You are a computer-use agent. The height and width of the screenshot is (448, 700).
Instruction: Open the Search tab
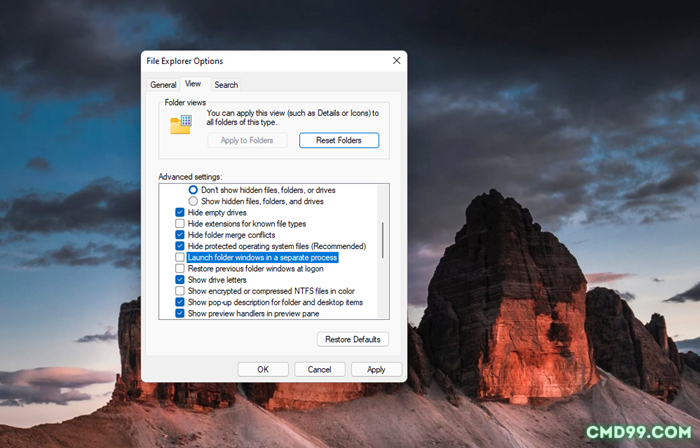226,85
